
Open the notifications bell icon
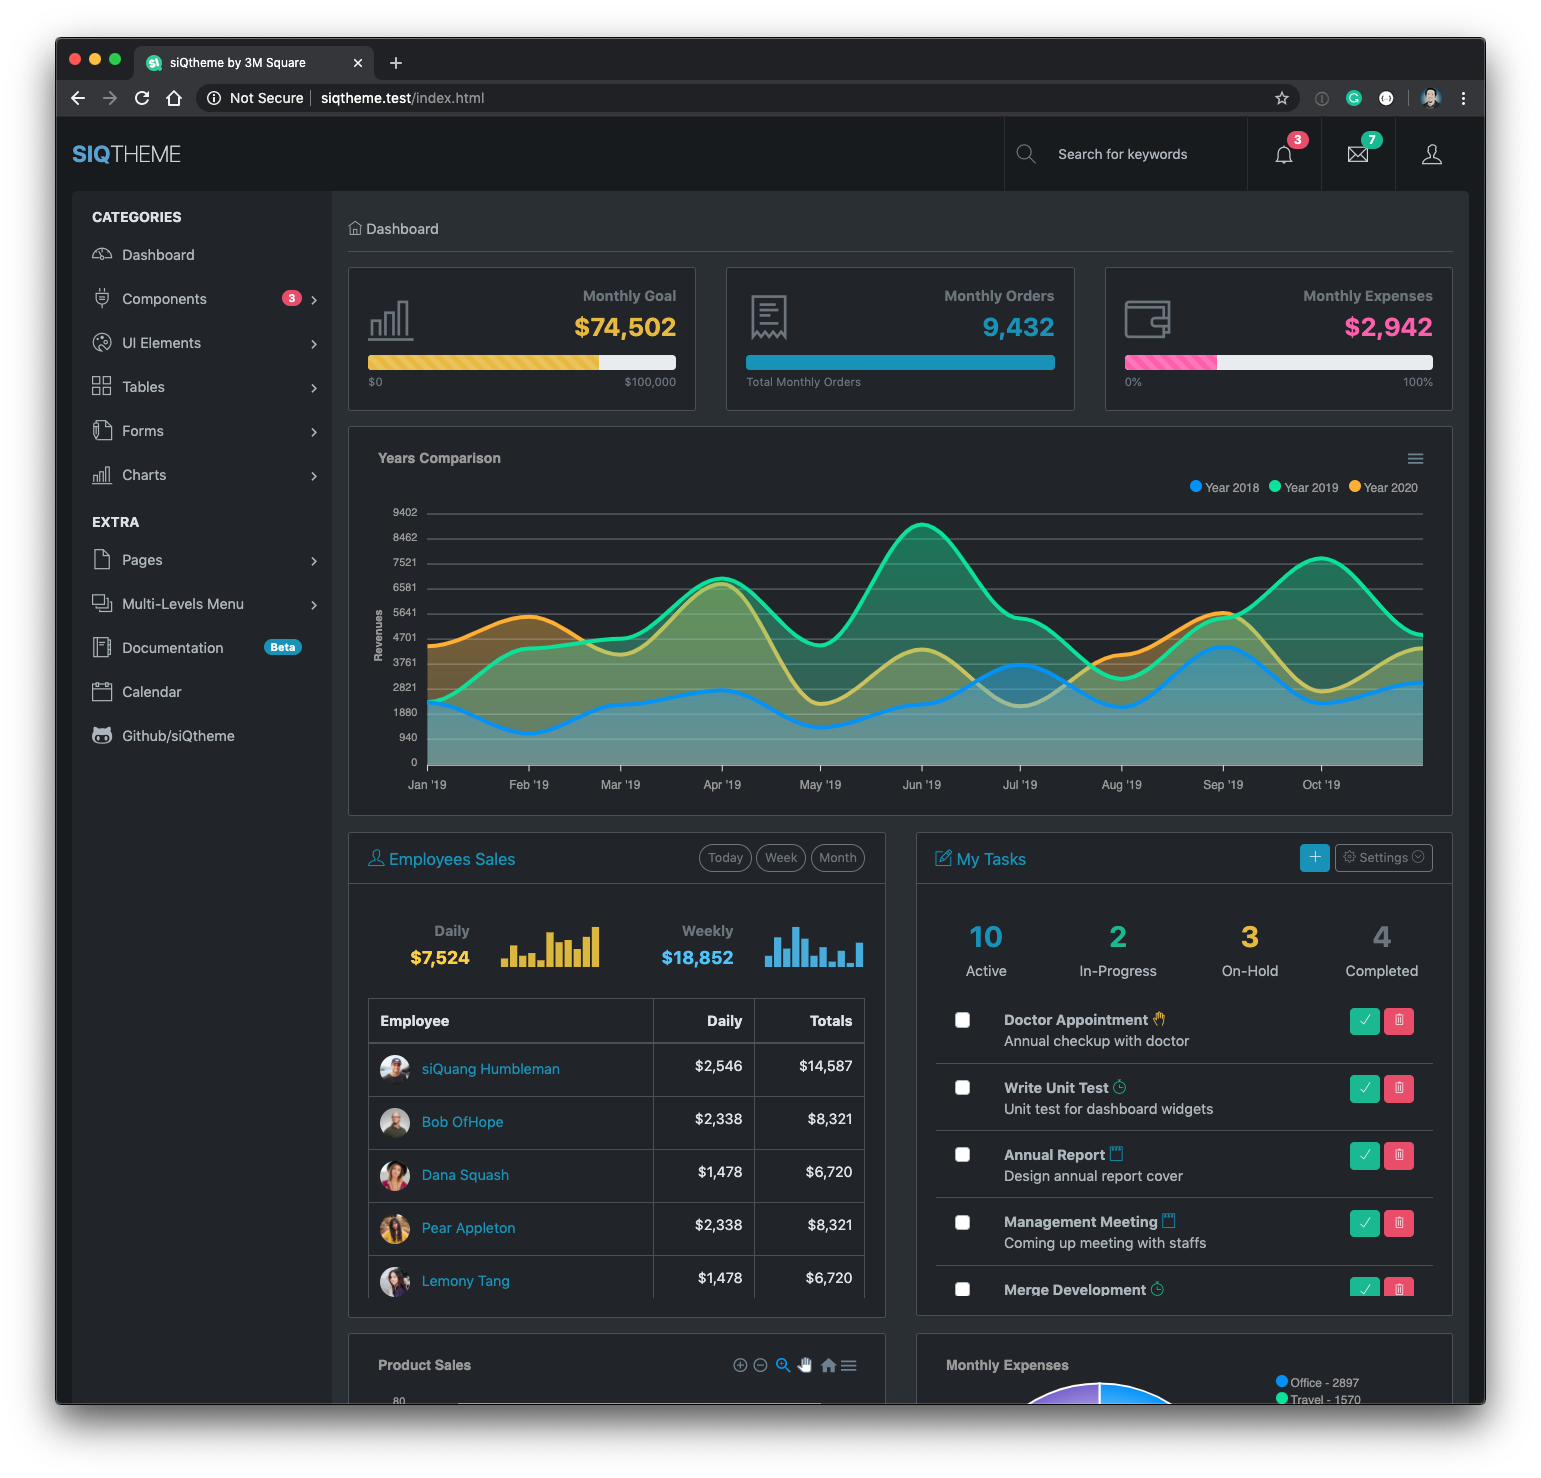(x=1284, y=154)
